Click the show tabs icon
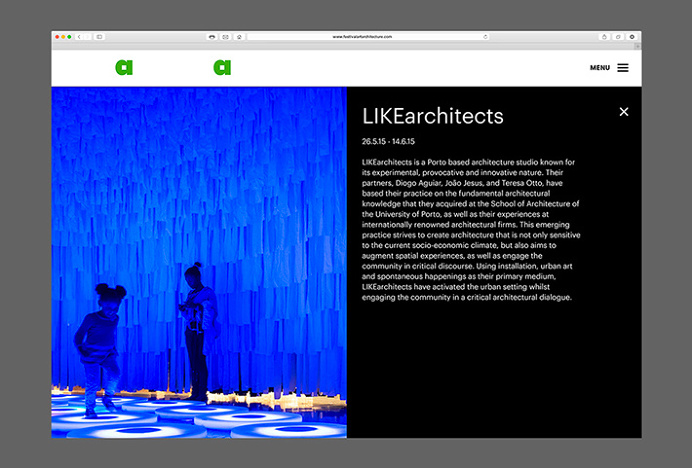Screen dimensions: 692x468 point(618,37)
